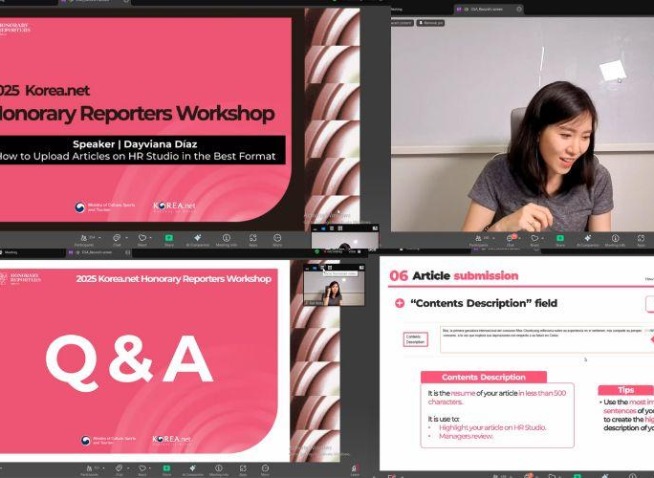Open Participants in the Workshop title slide window

tap(84, 240)
